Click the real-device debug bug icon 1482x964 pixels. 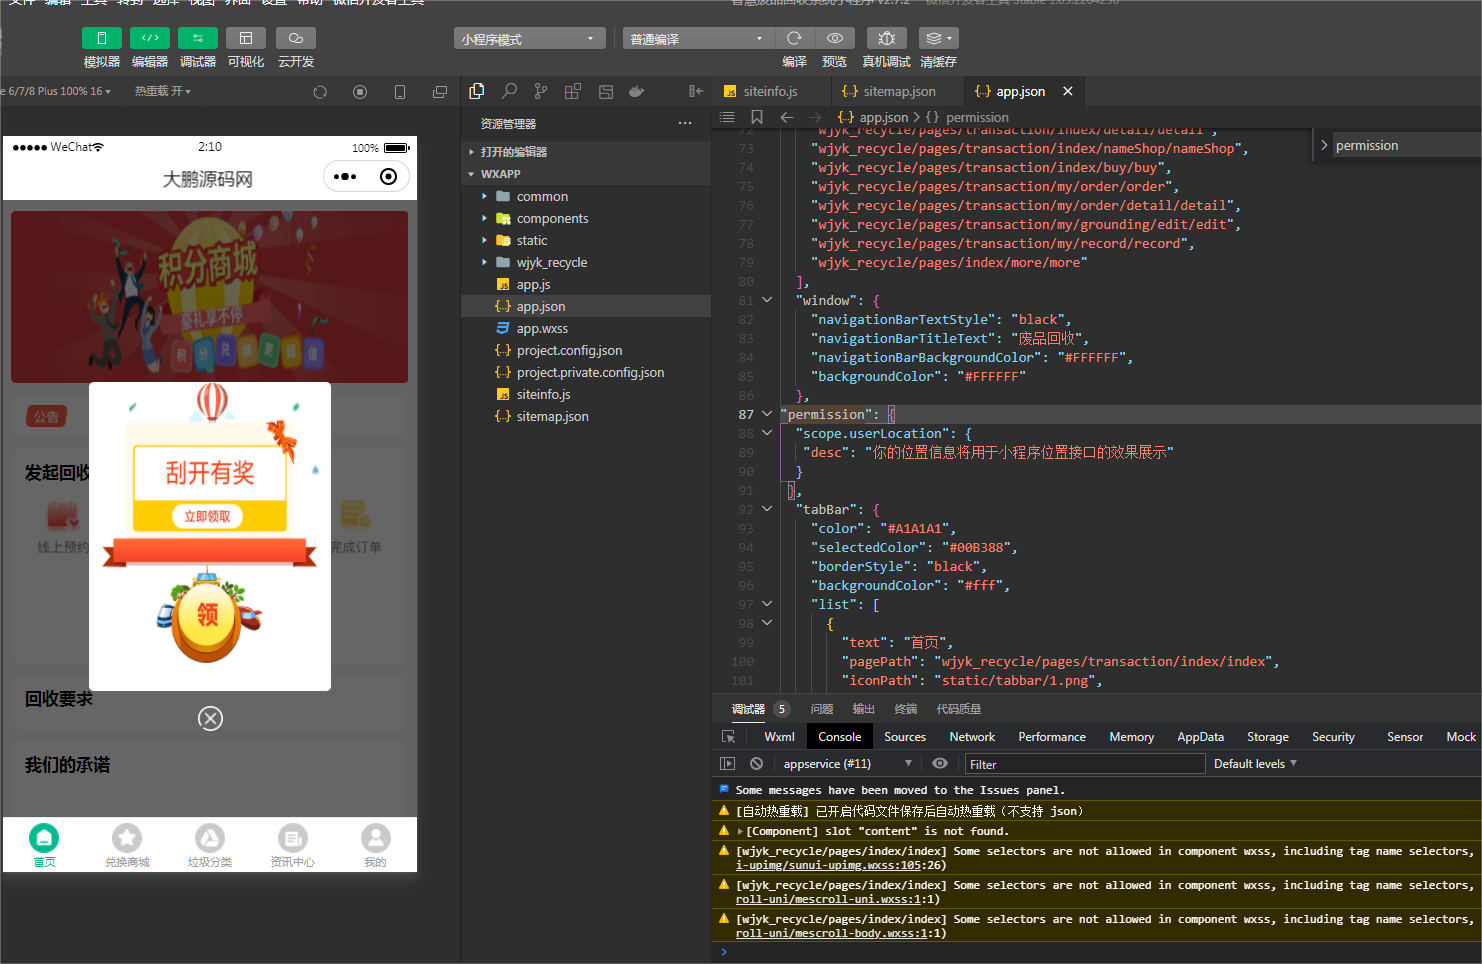[x=886, y=38]
